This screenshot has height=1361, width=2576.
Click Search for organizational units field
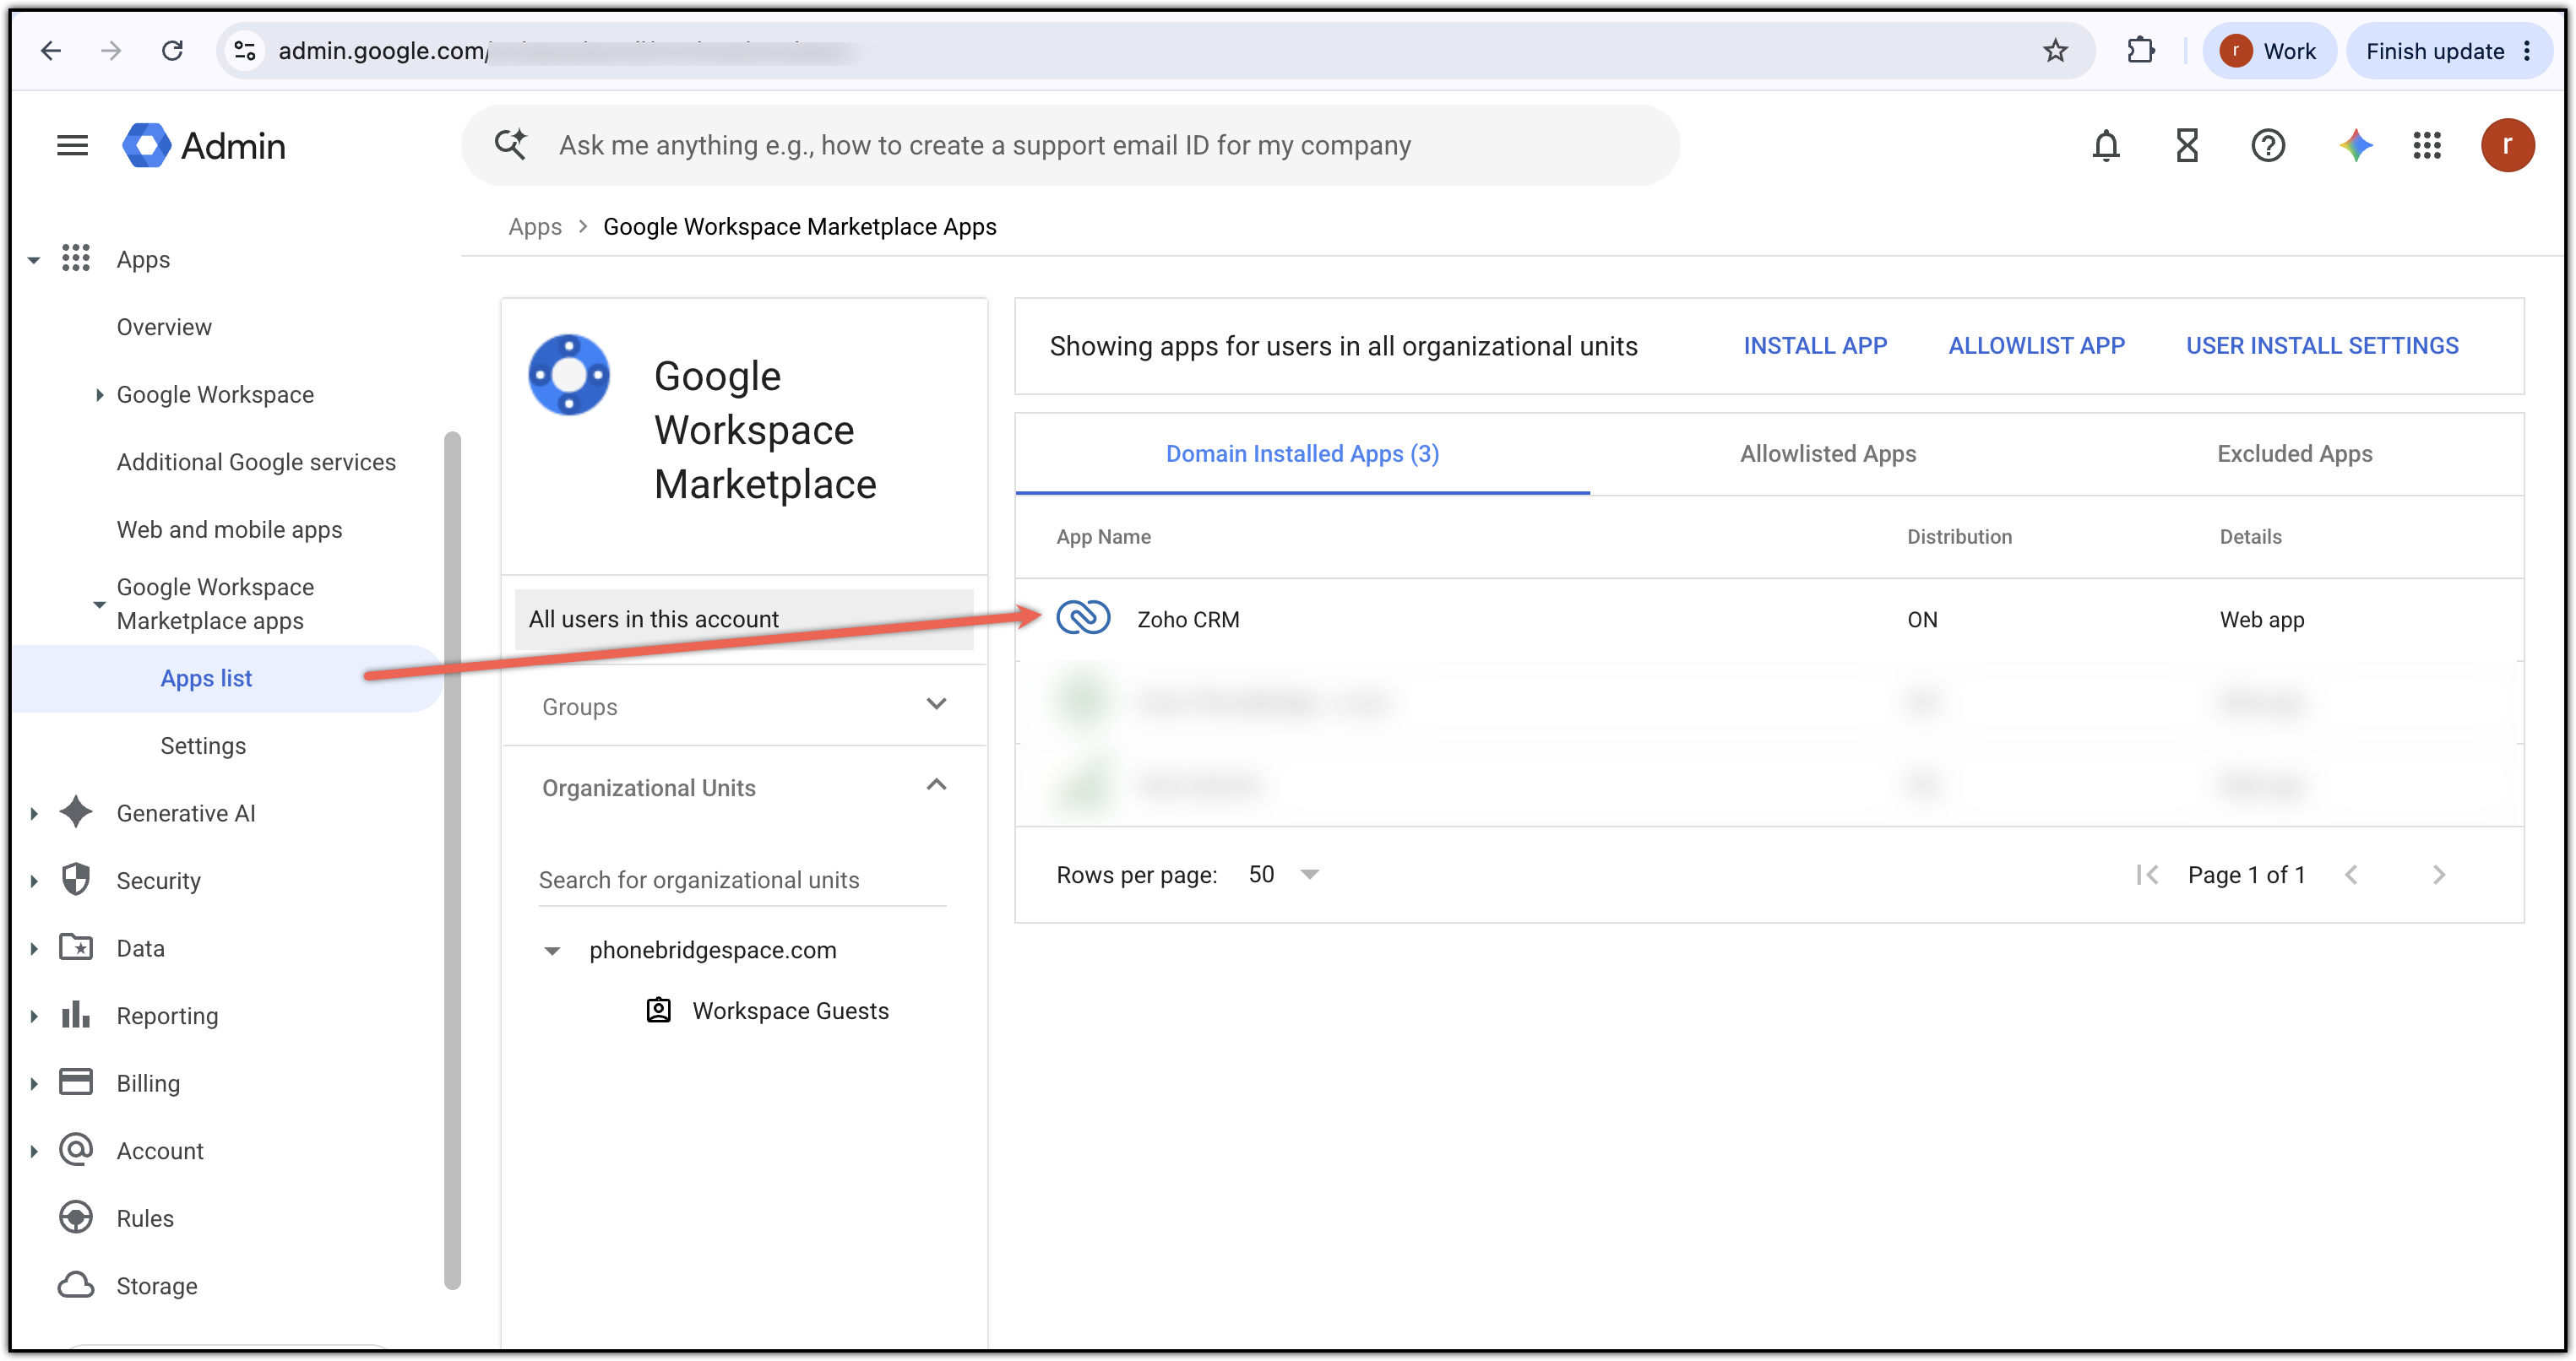pyautogui.click(x=742, y=880)
